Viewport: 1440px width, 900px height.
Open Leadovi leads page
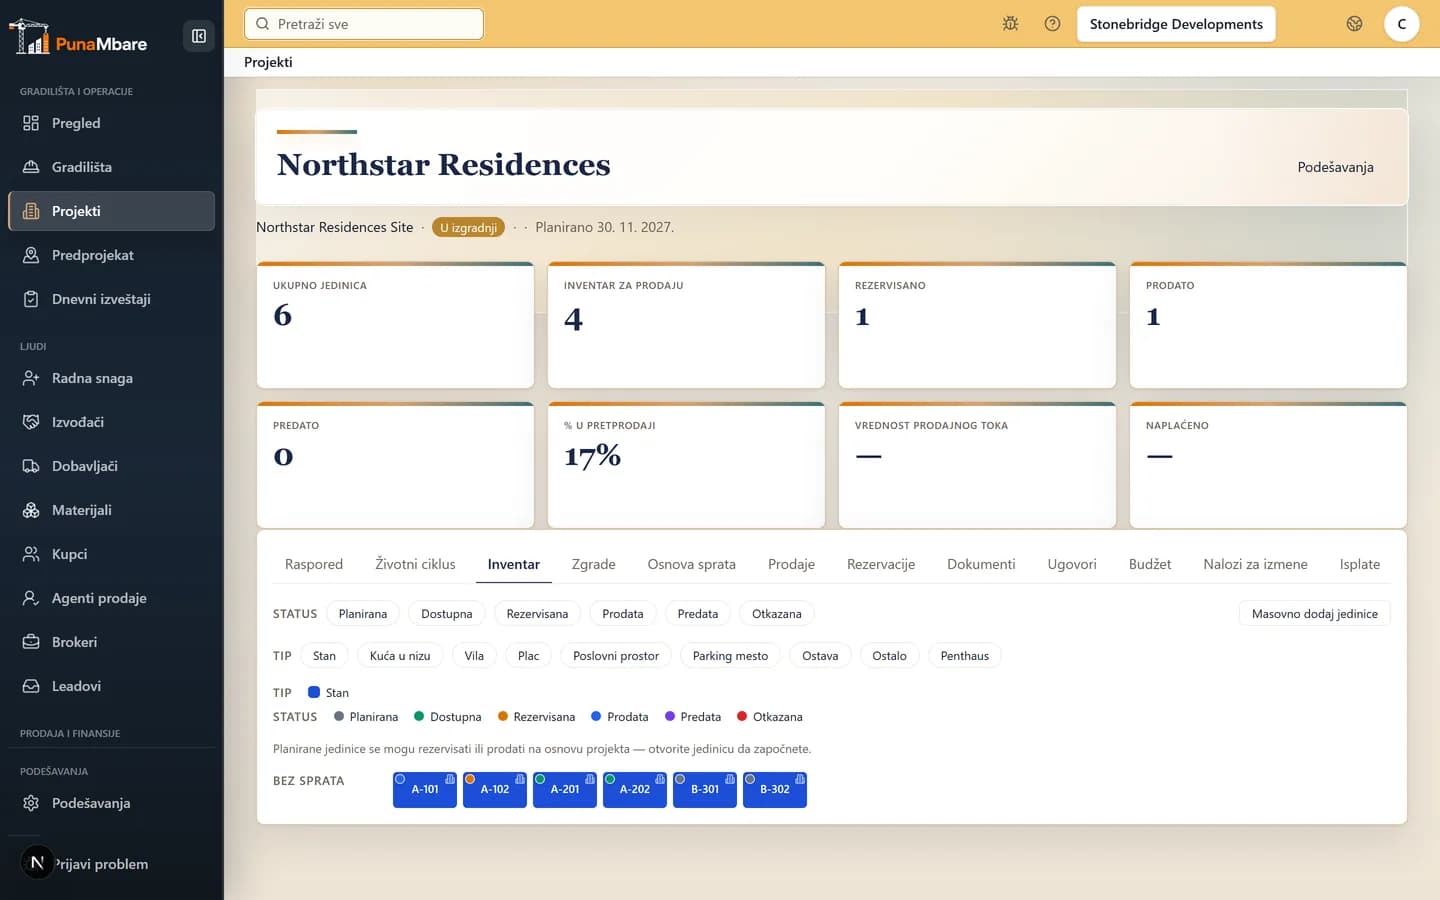[x=111, y=686]
